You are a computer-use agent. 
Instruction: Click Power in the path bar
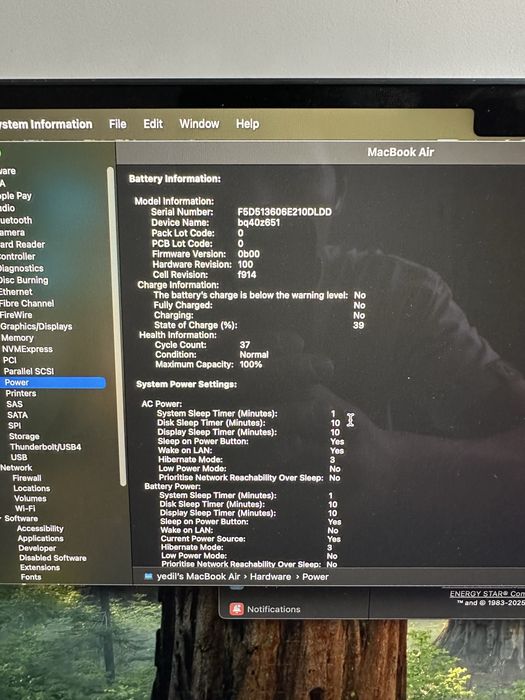[315, 576]
